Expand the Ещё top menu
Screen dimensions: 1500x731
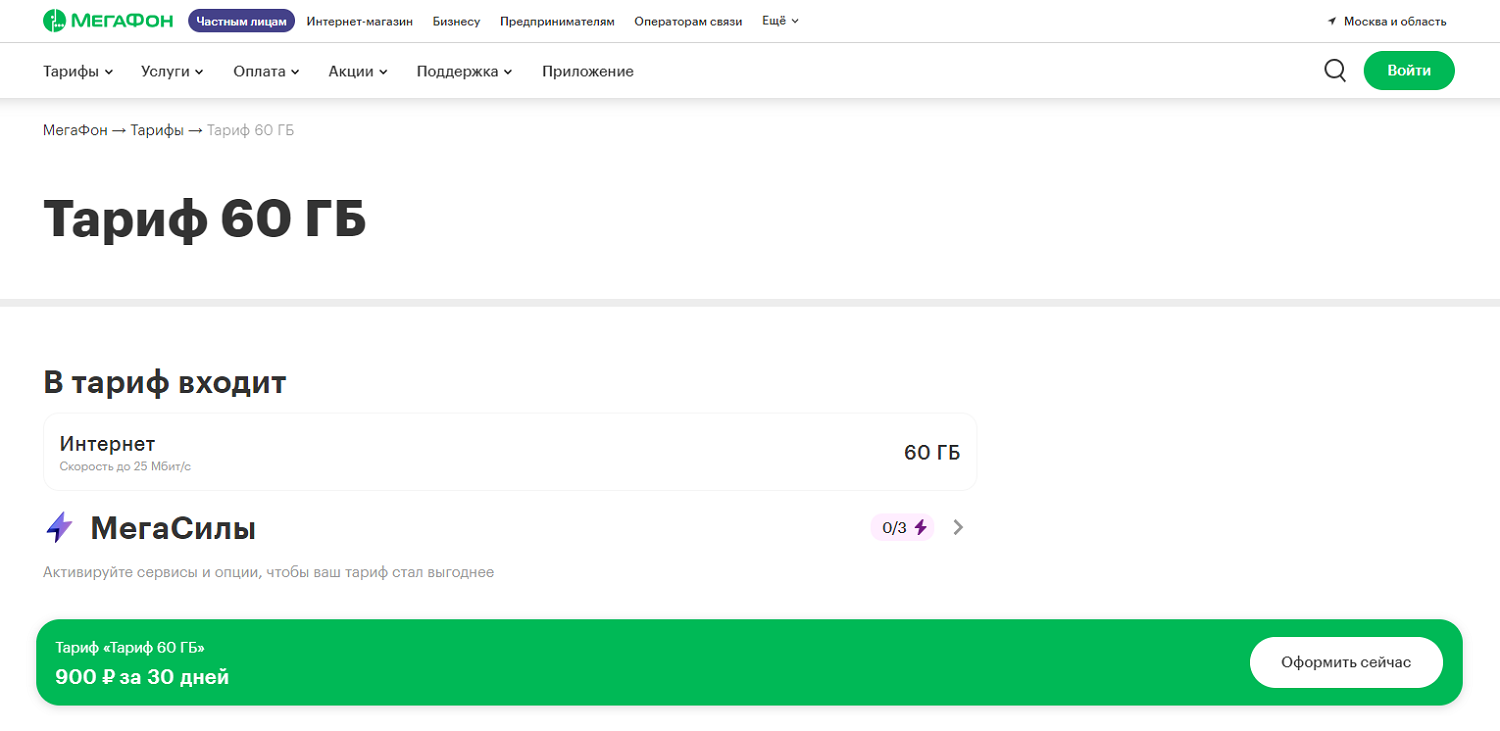pos(780,21)
